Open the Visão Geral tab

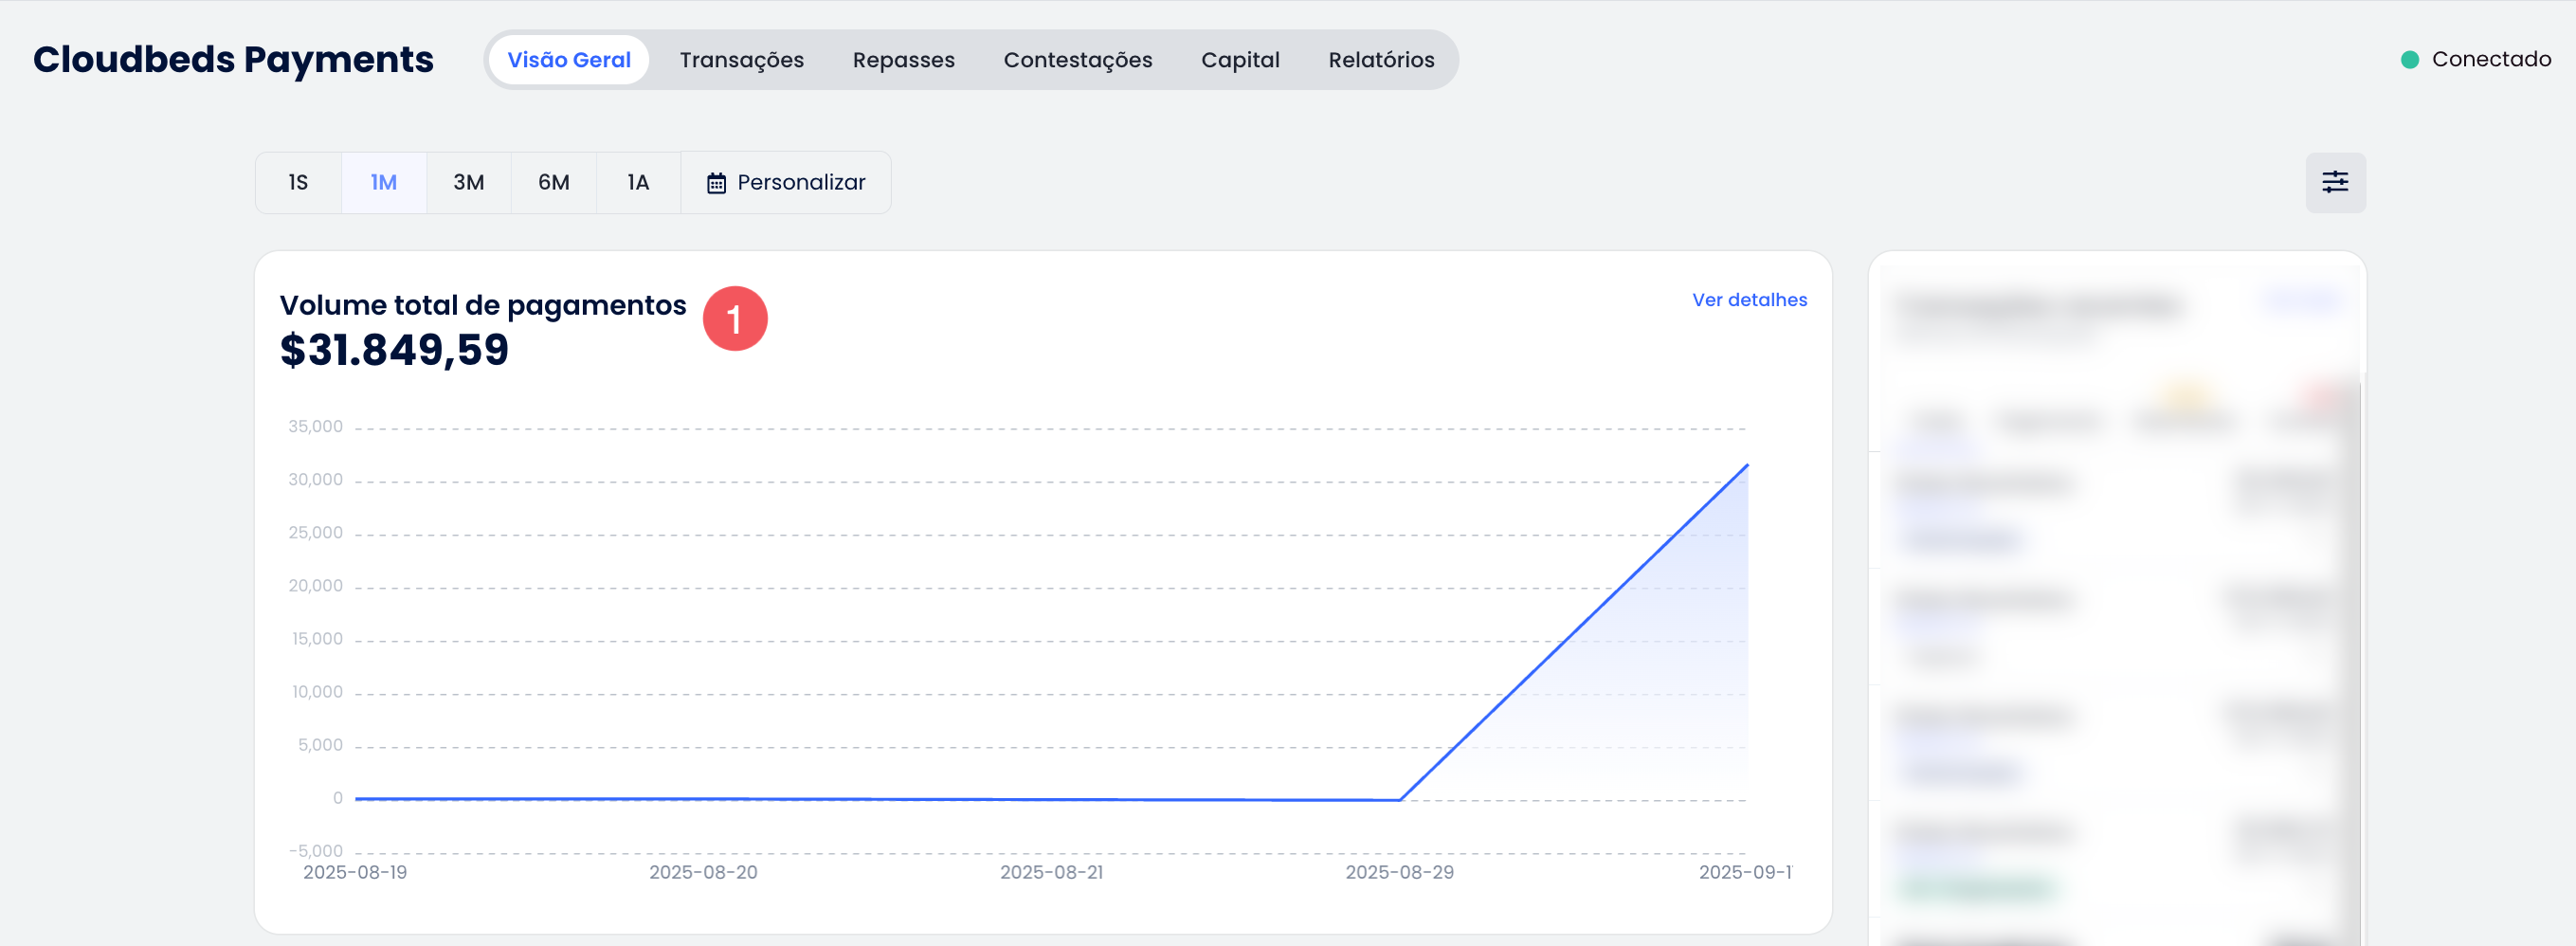[x=568, y=60]
